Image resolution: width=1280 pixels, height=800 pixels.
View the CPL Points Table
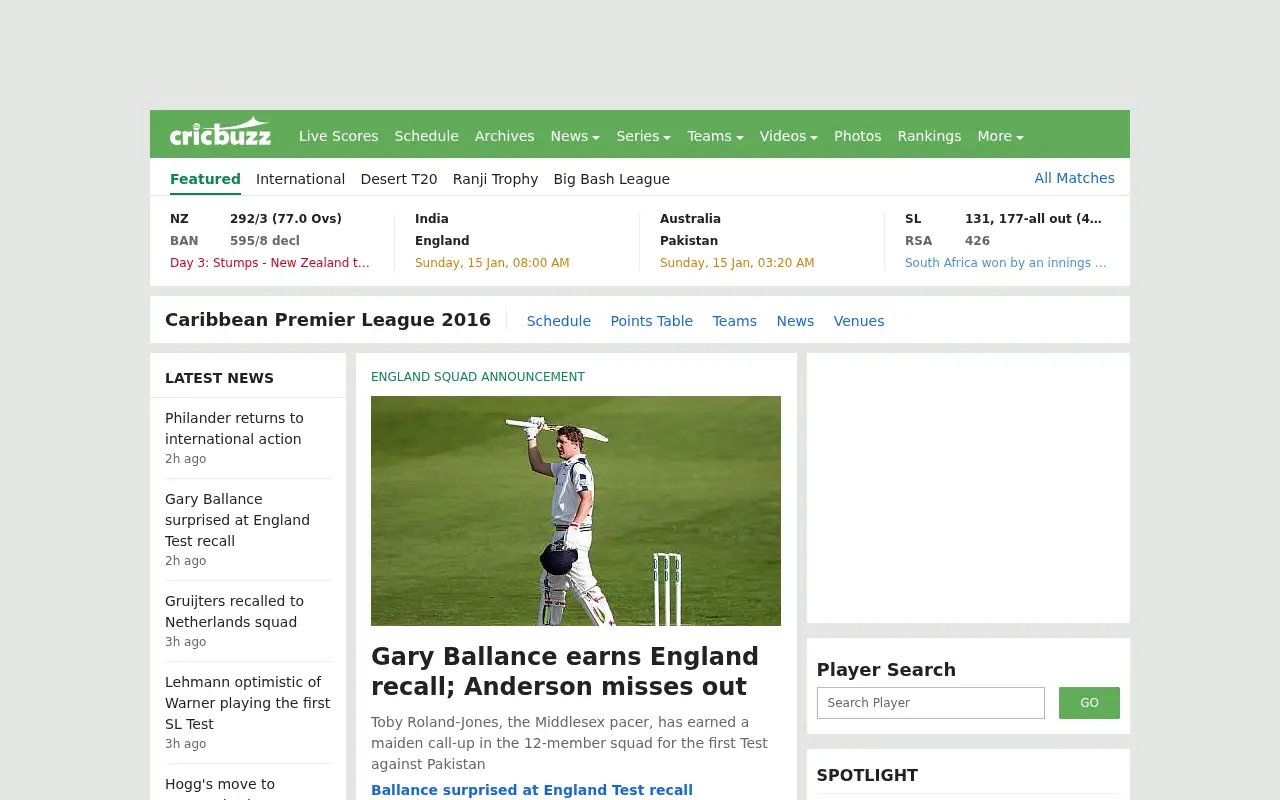click(x=651, y=321)
